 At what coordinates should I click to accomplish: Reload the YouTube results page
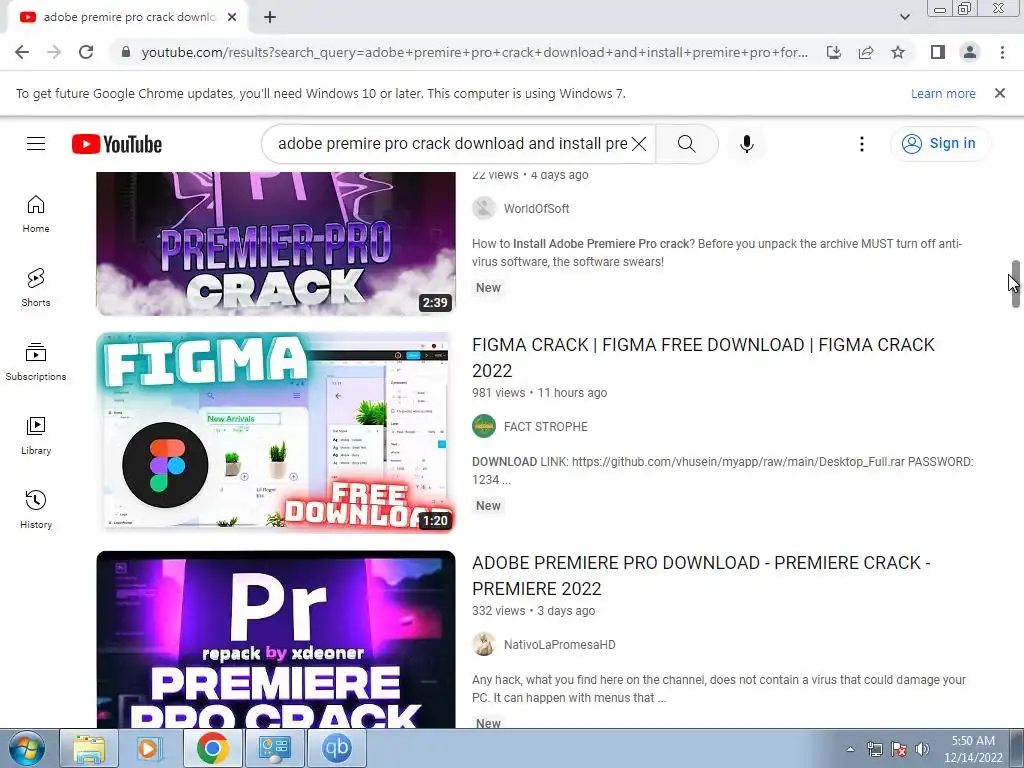pos(86,52)
